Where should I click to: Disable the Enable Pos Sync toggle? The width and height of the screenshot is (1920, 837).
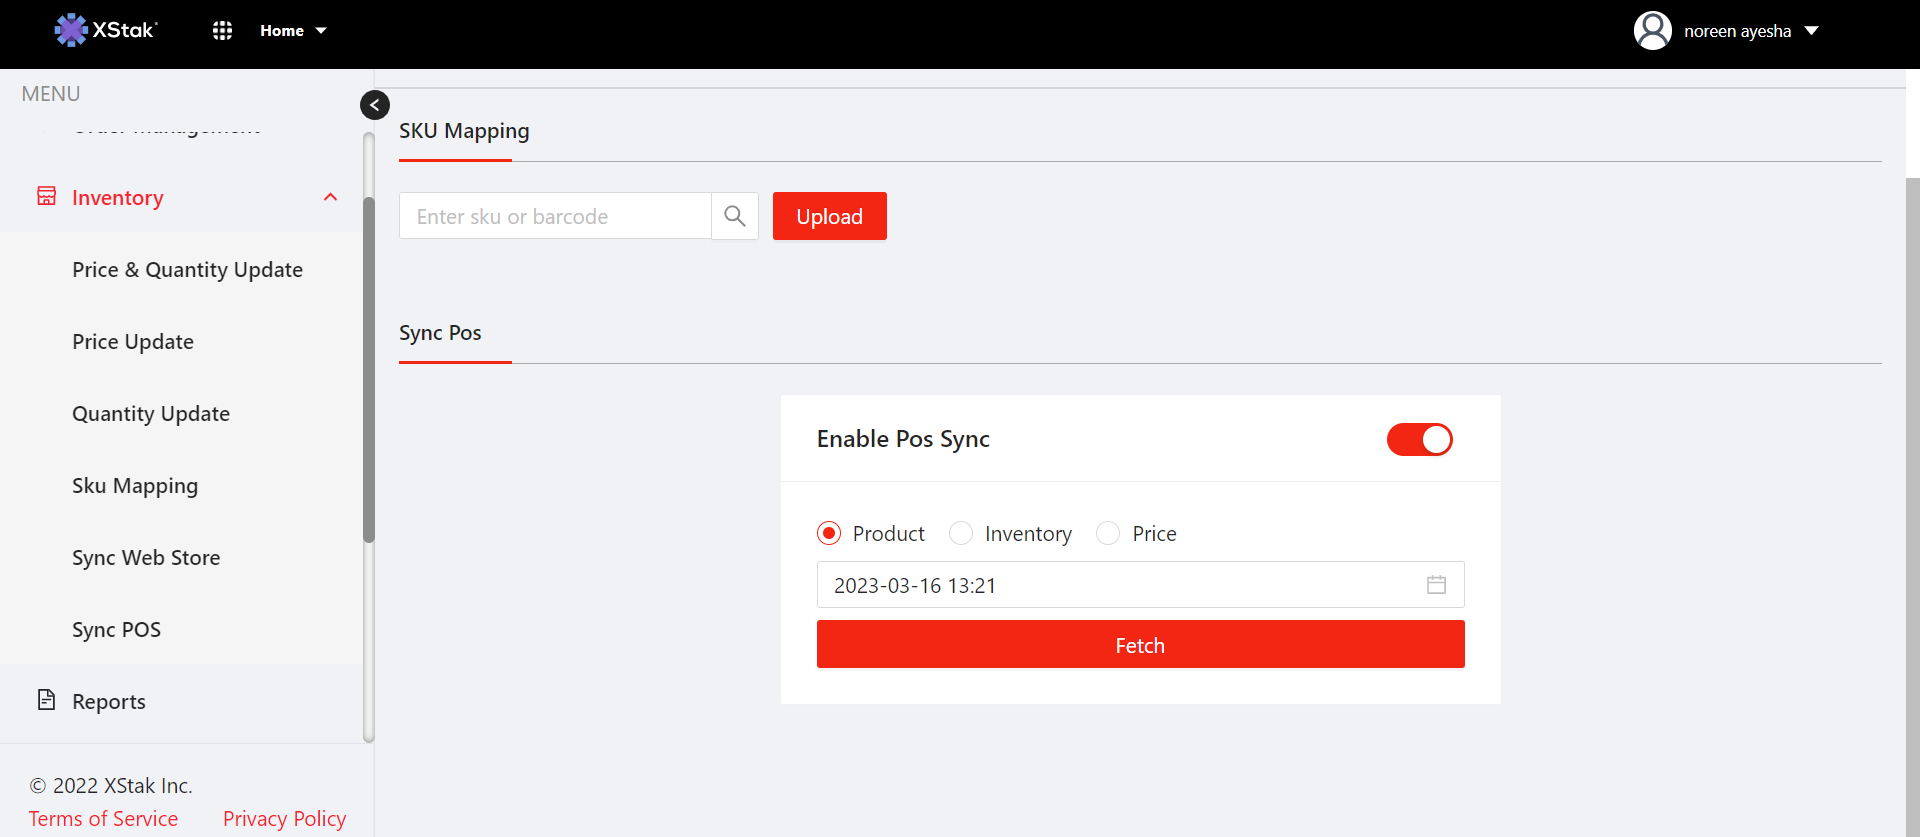(1419, 439)
